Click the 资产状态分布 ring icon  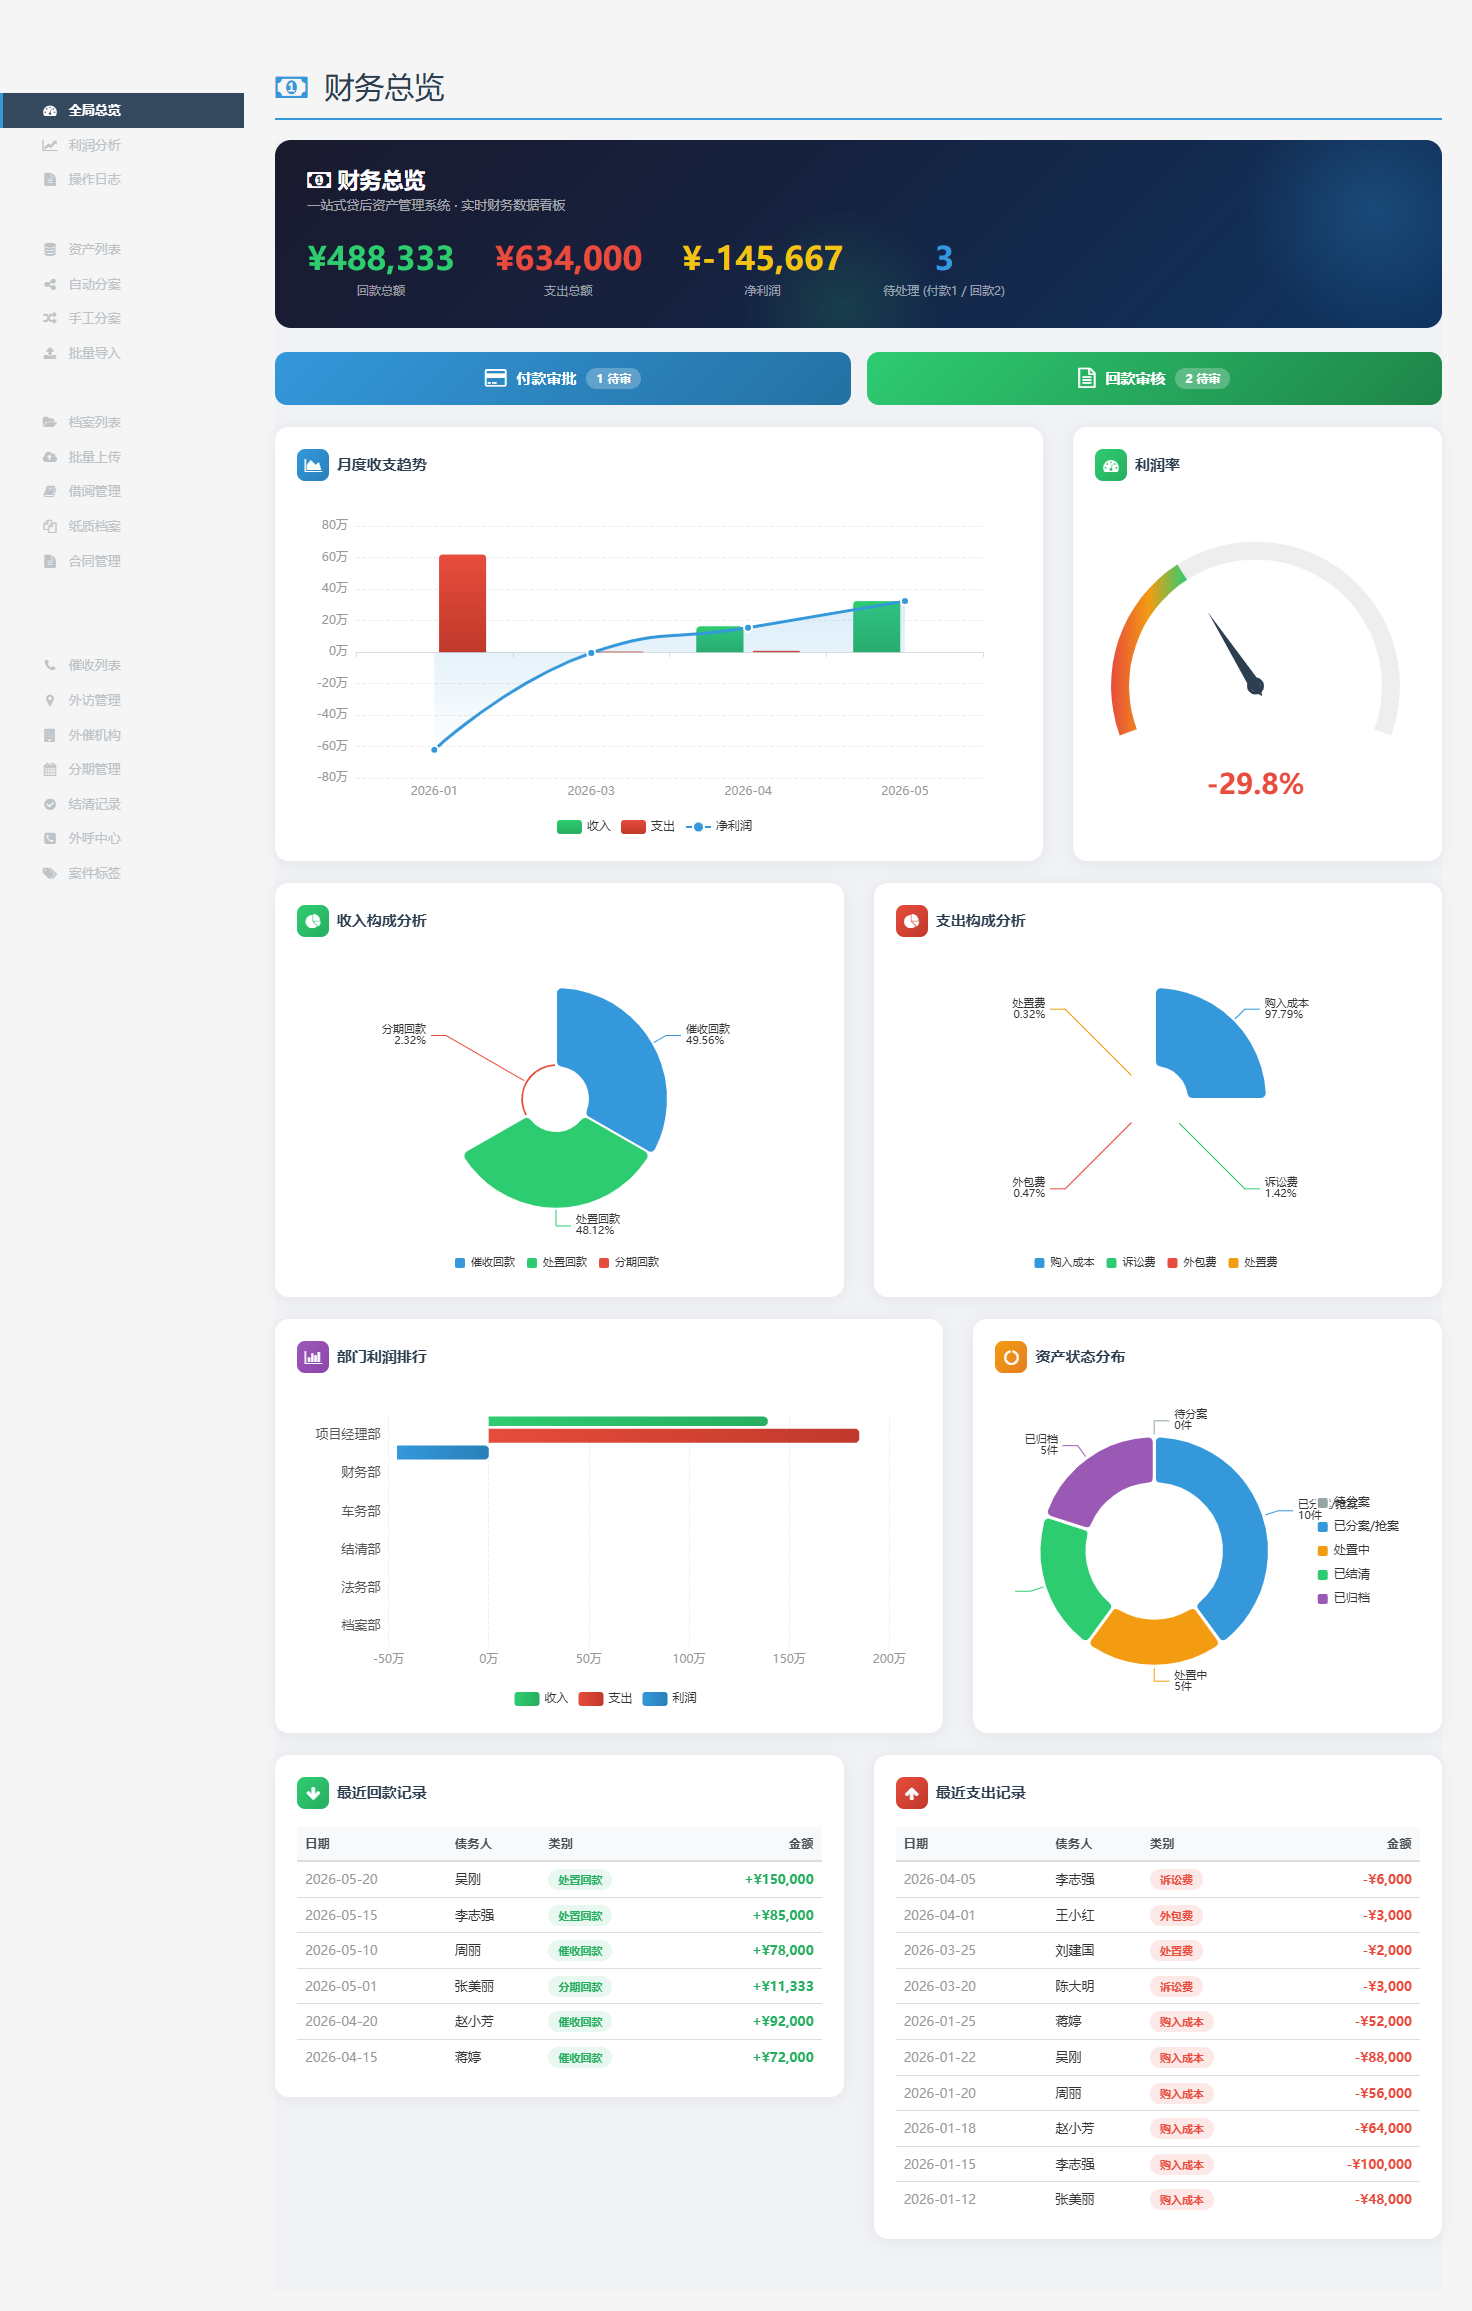1011,1357
